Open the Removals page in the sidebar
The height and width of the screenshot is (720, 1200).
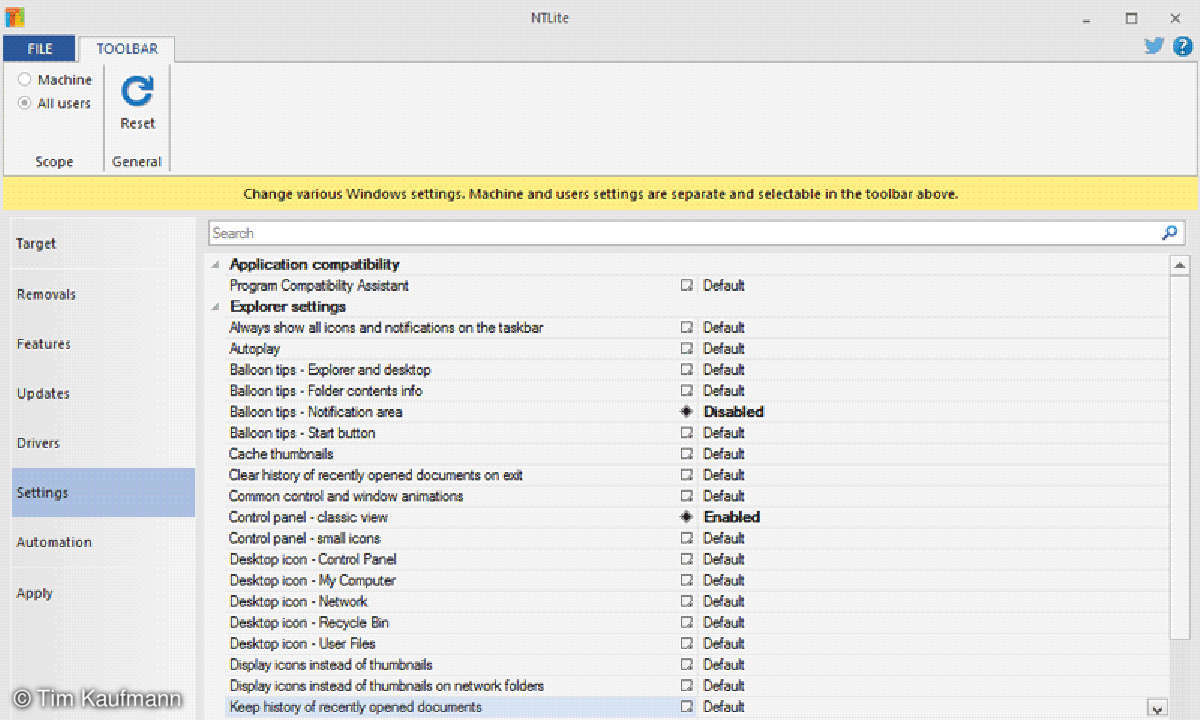(103, 294)
